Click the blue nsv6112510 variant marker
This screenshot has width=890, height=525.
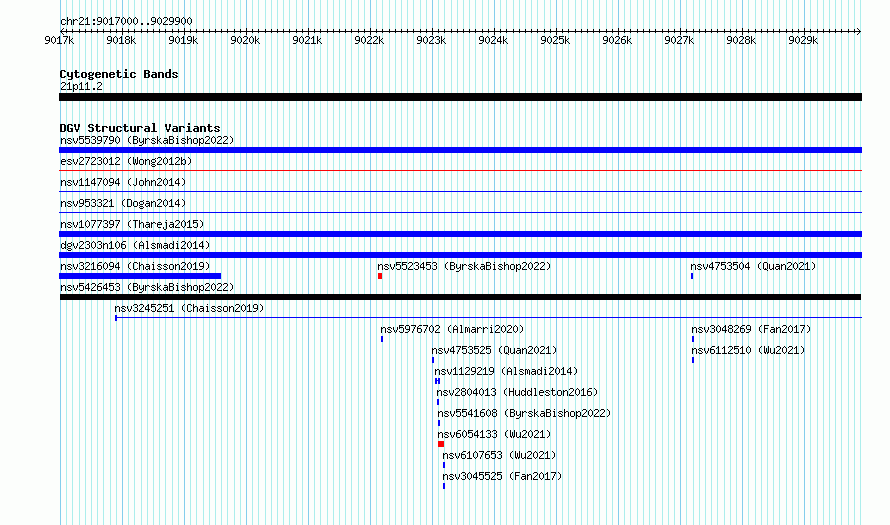tap(693, 360)
